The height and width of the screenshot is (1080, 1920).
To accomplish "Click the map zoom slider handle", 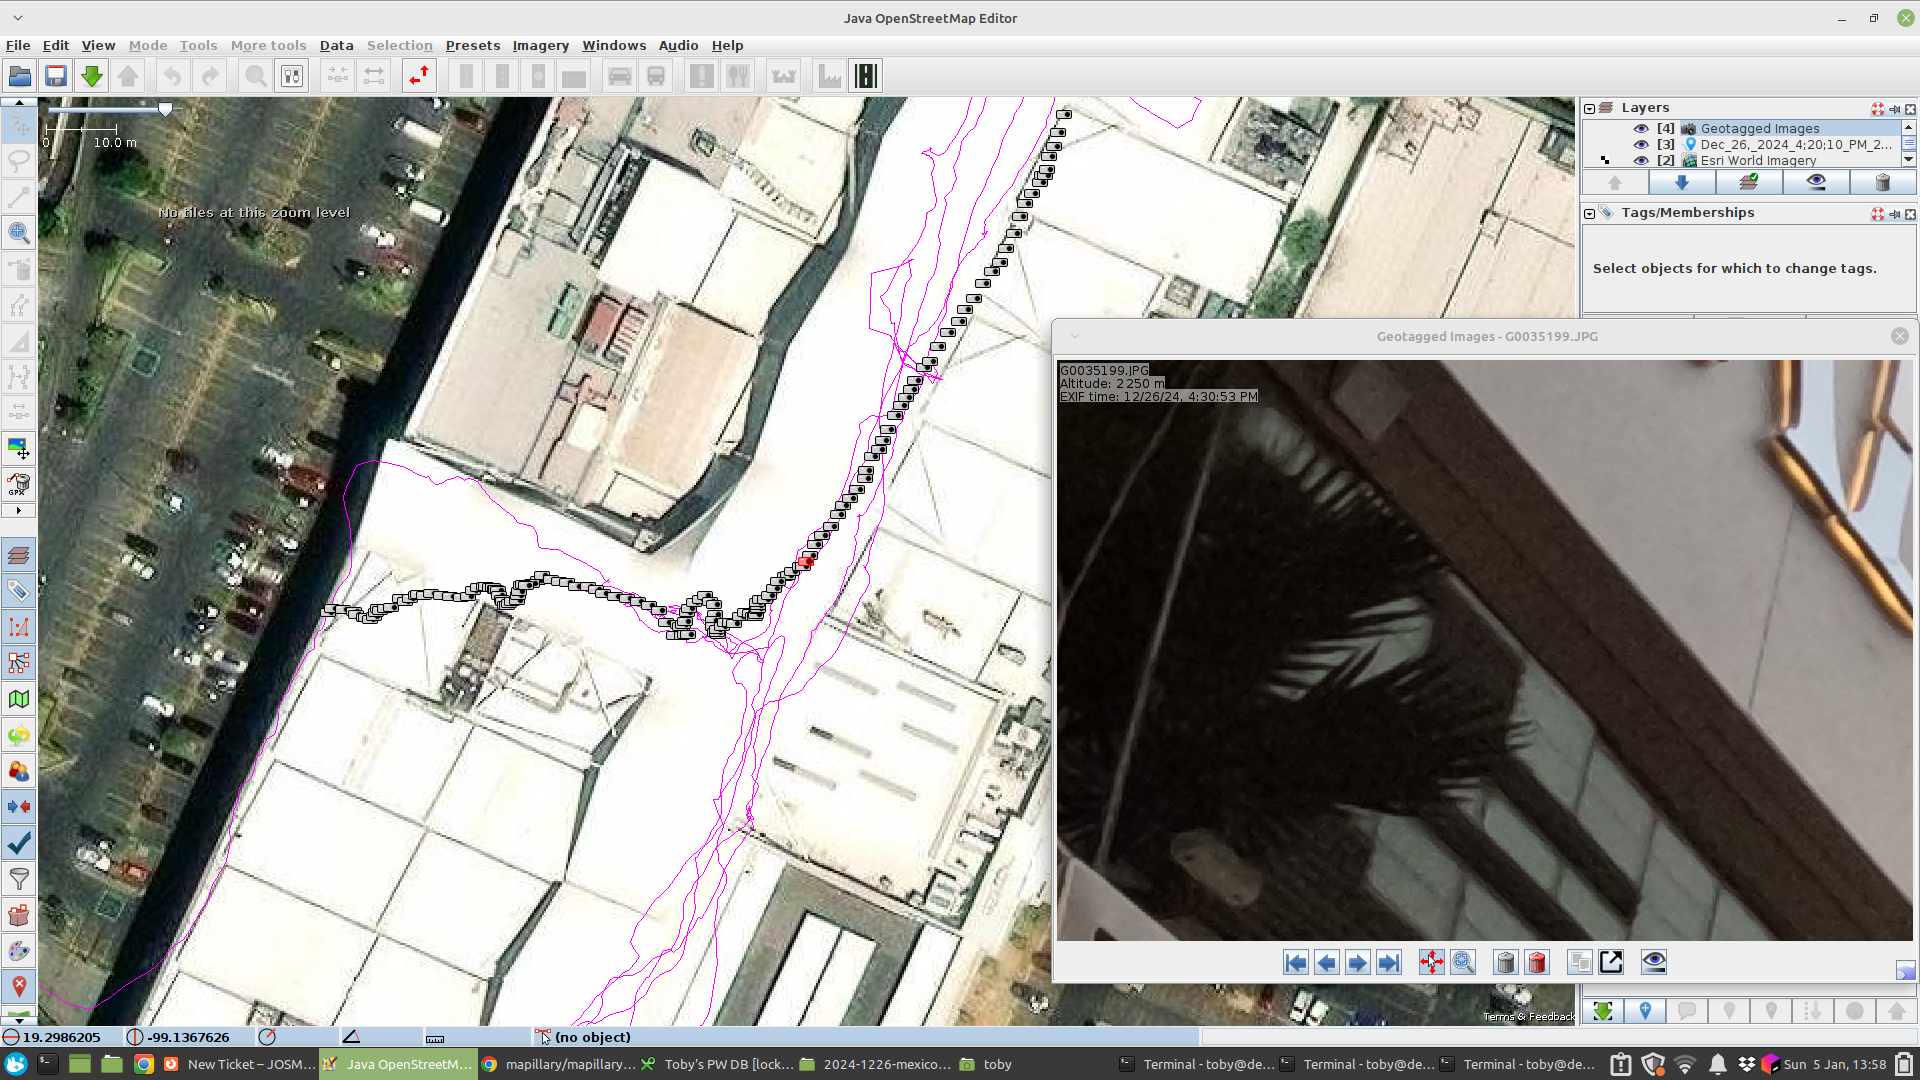I will 166,108.
